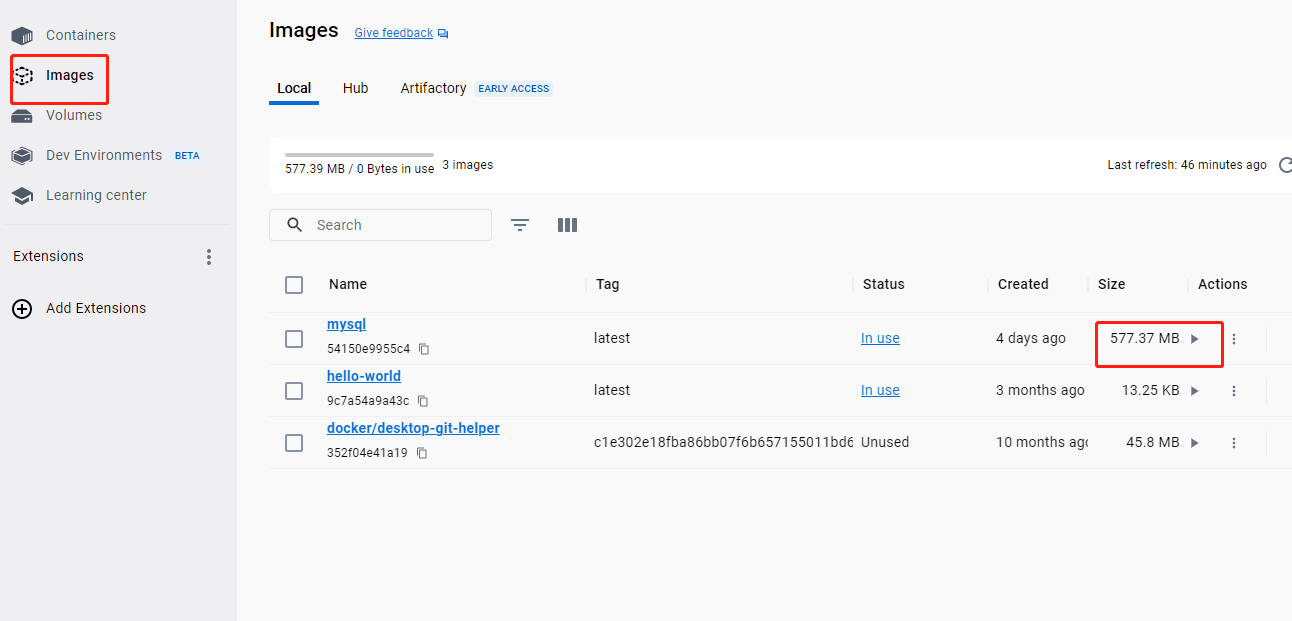Open the Give feedback link
The width and height of the screenshot is (1292, 621).
394,33
